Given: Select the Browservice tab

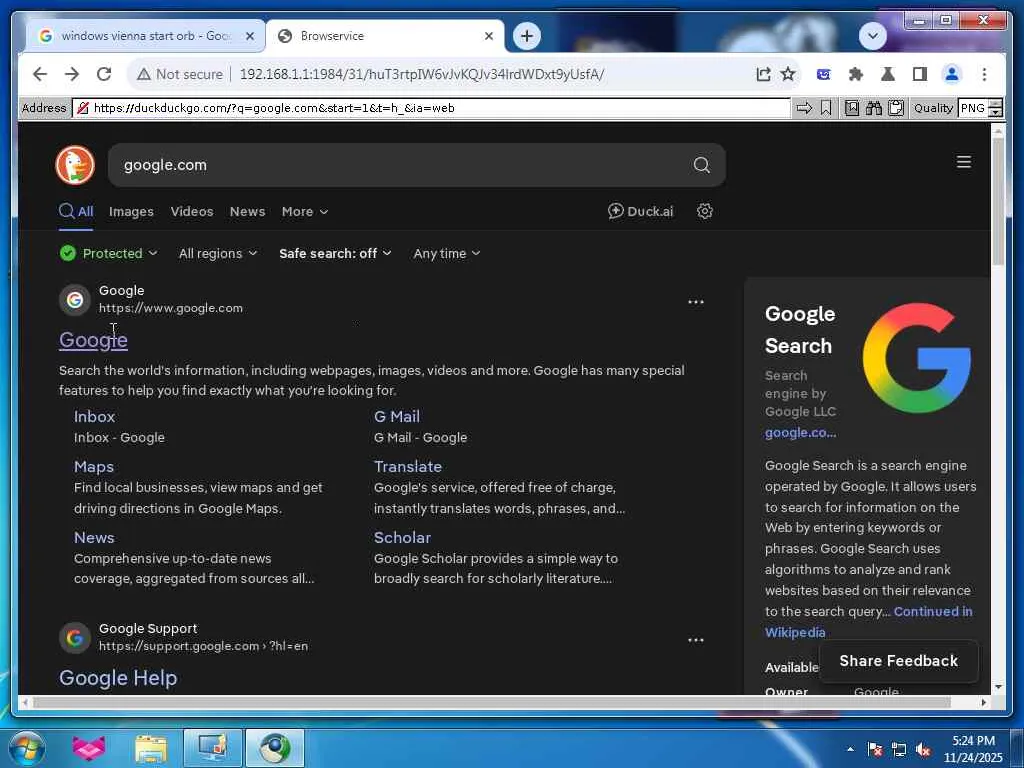Looking at the screenshot, I should pyautogui.click(x=385, y=36).
